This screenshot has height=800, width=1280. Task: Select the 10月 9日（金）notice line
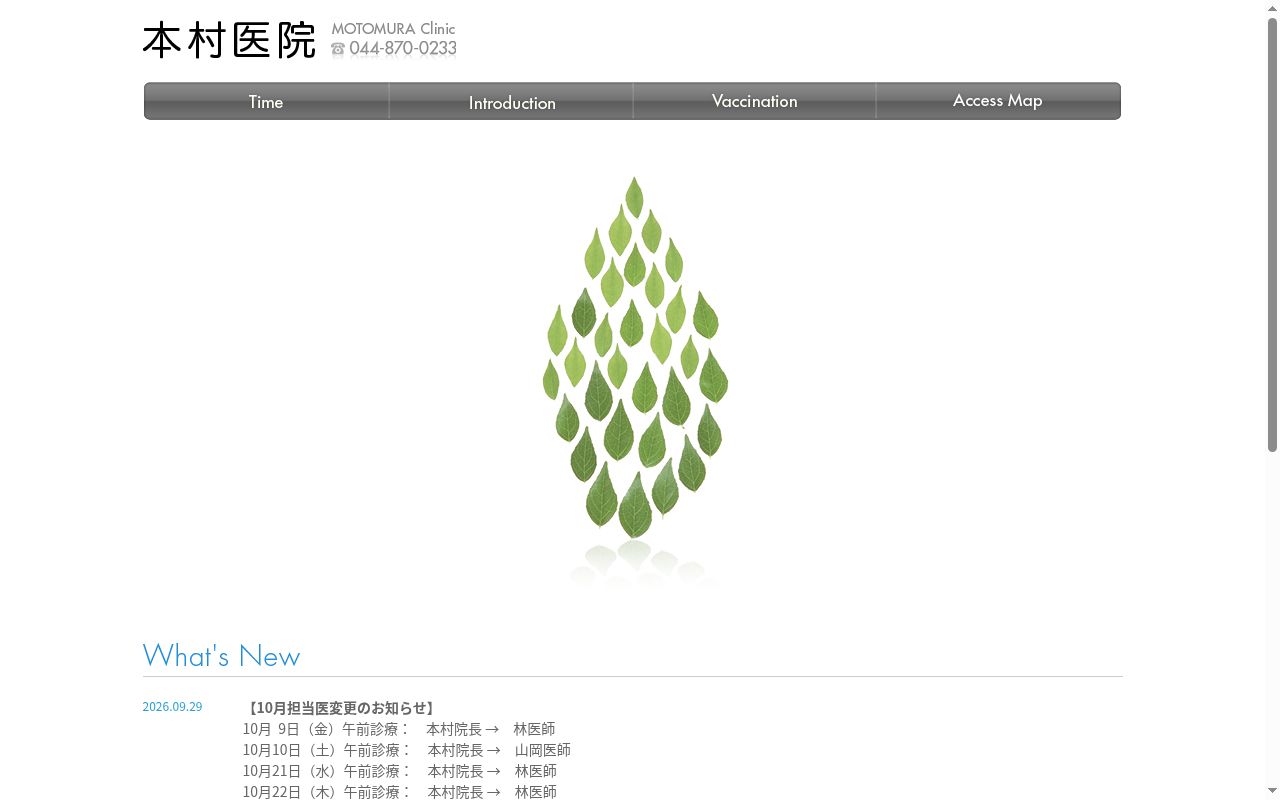(399, 729)
